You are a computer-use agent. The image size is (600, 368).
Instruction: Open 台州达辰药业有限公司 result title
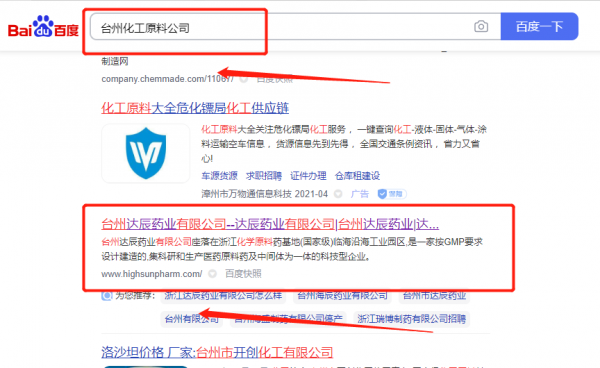click(x=270, y=224)
